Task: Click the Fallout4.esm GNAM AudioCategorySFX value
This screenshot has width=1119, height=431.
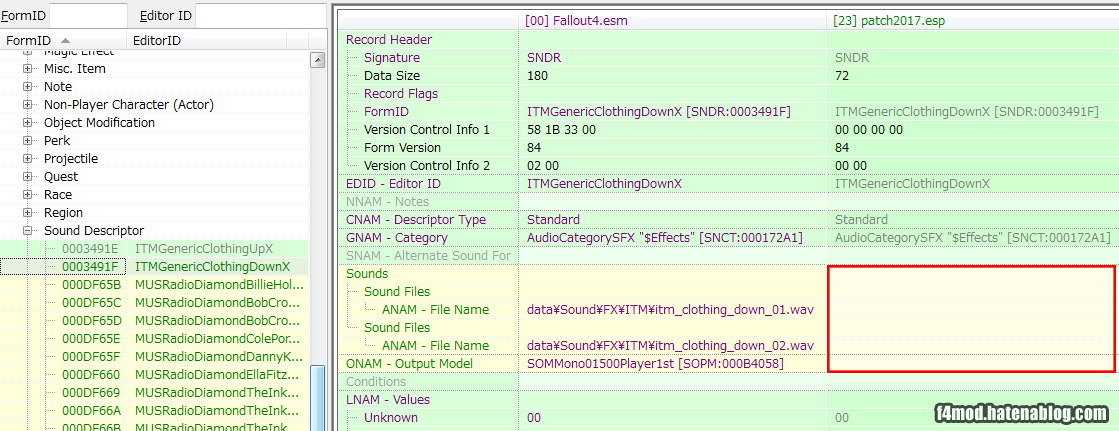Action: (665, 238)
